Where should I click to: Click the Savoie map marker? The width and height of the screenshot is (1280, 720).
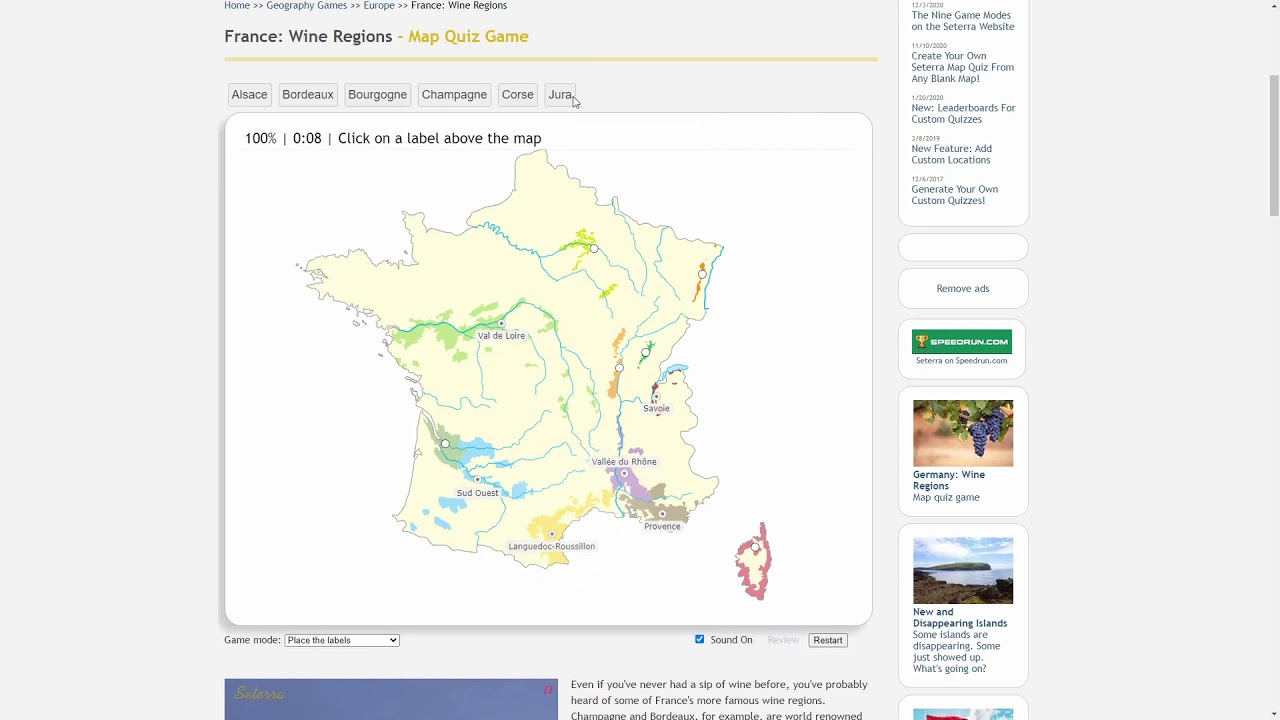coord(656,397)
